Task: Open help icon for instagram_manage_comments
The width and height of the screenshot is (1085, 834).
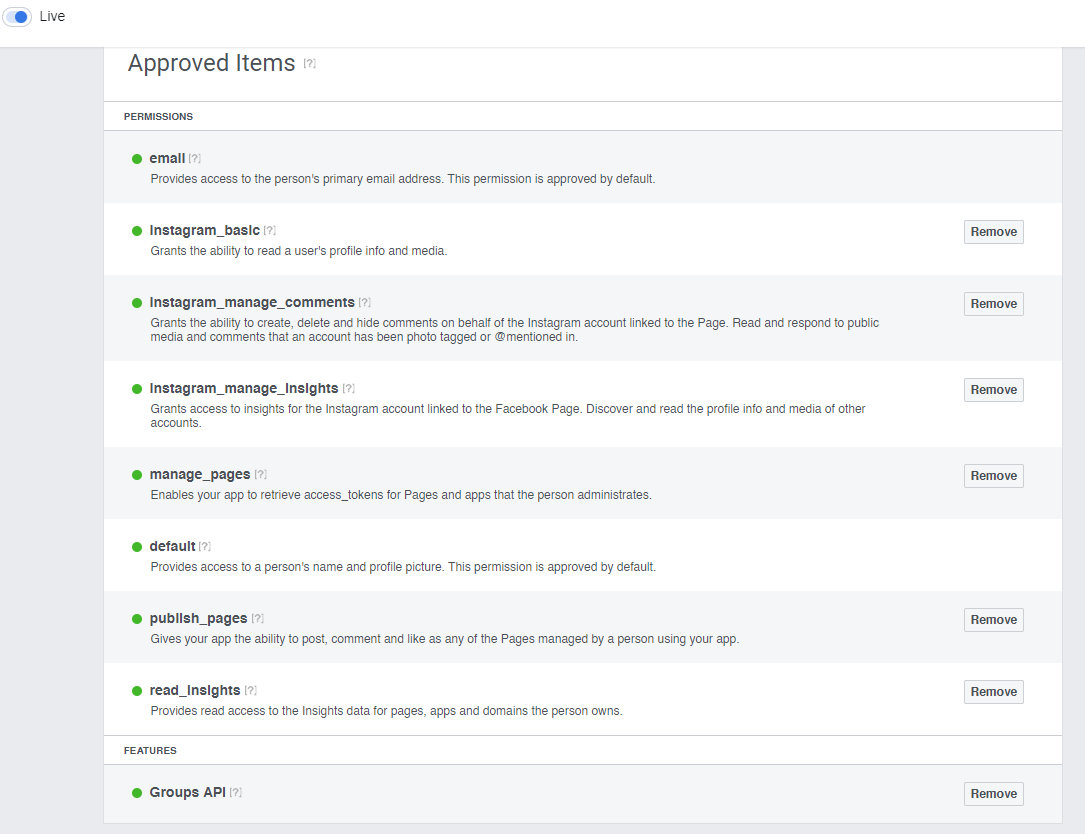Action: click(x=365, y=302)
